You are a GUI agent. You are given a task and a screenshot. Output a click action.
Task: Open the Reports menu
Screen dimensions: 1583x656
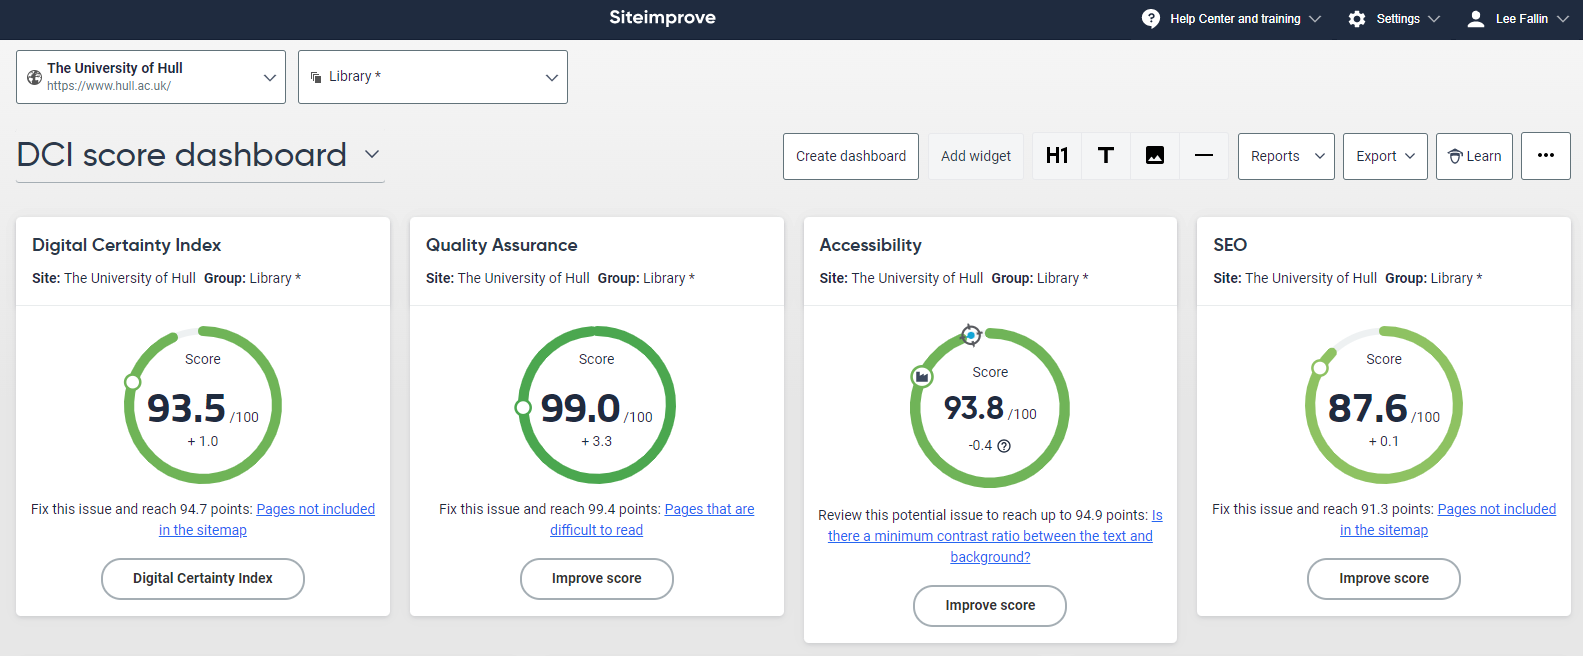(x=1285, y=156)
